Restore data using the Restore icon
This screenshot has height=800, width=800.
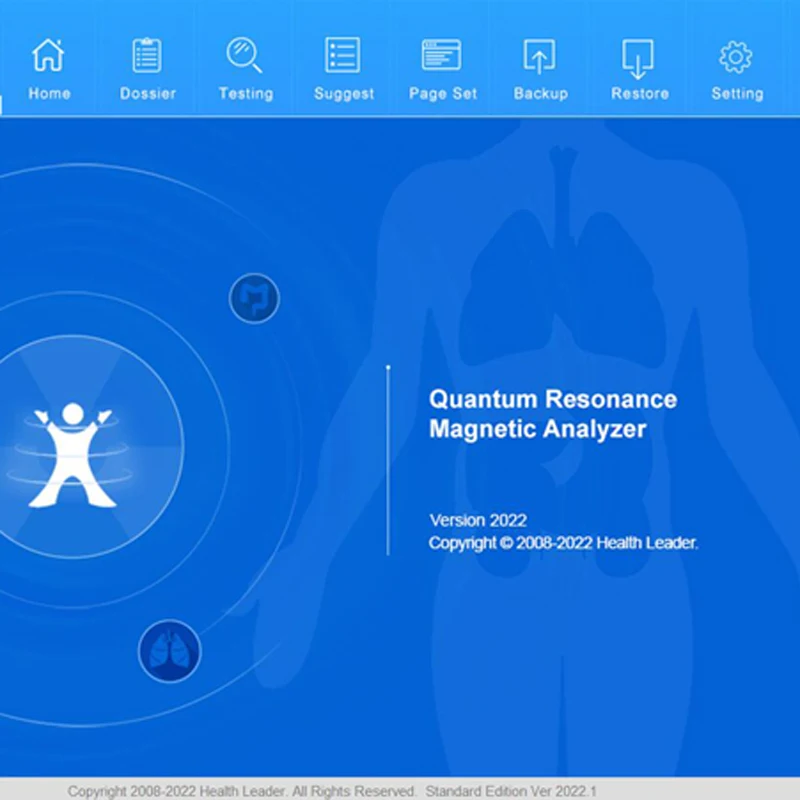pyautogui.click(x=638, y=58)
